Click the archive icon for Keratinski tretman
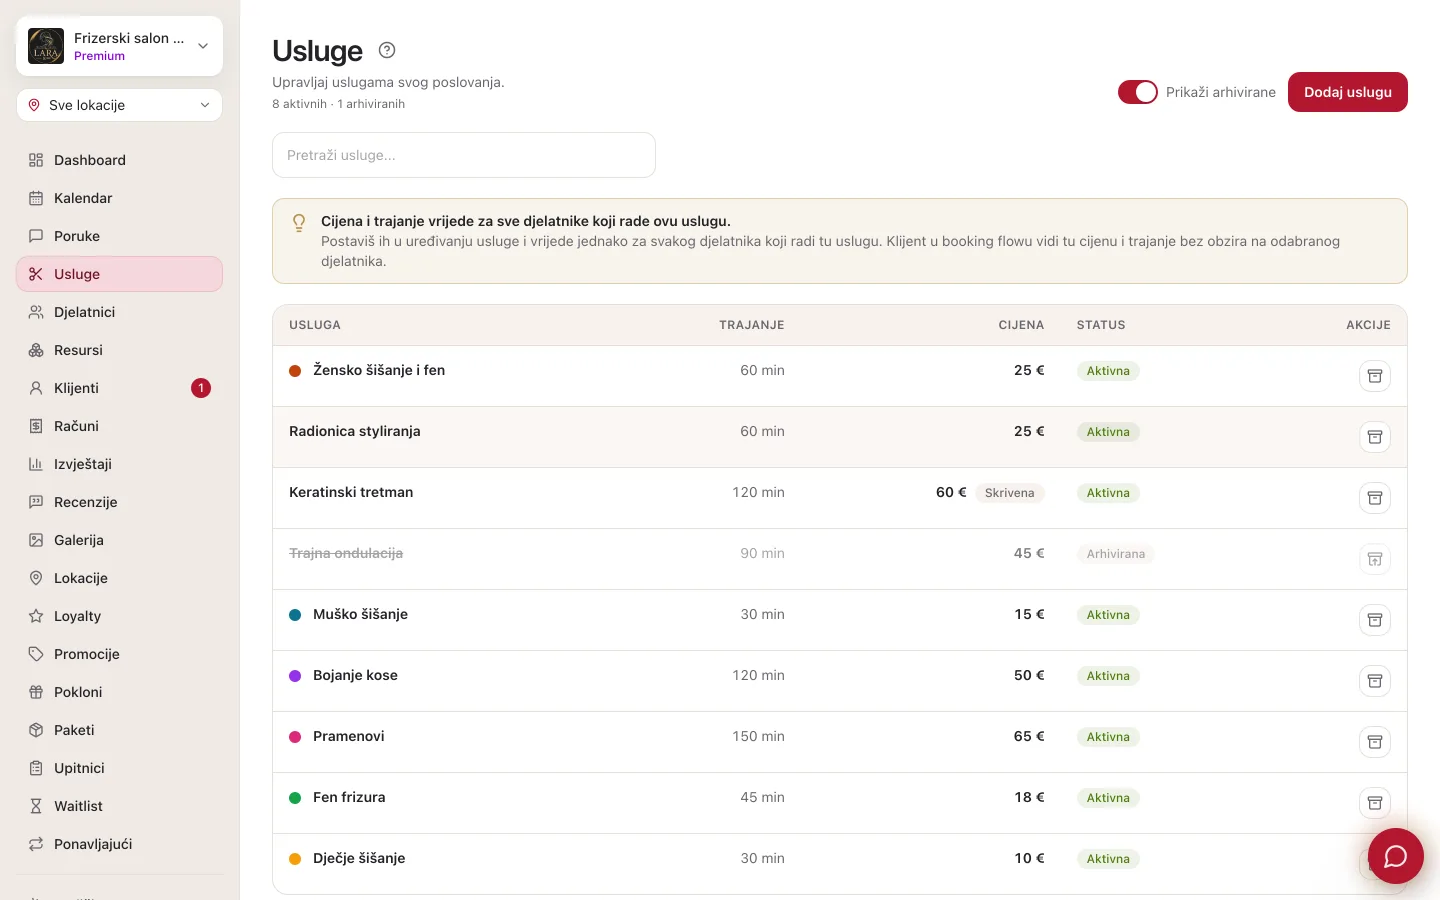Viewport: 1440px width, 900px height. click(x=1375, y=498)
